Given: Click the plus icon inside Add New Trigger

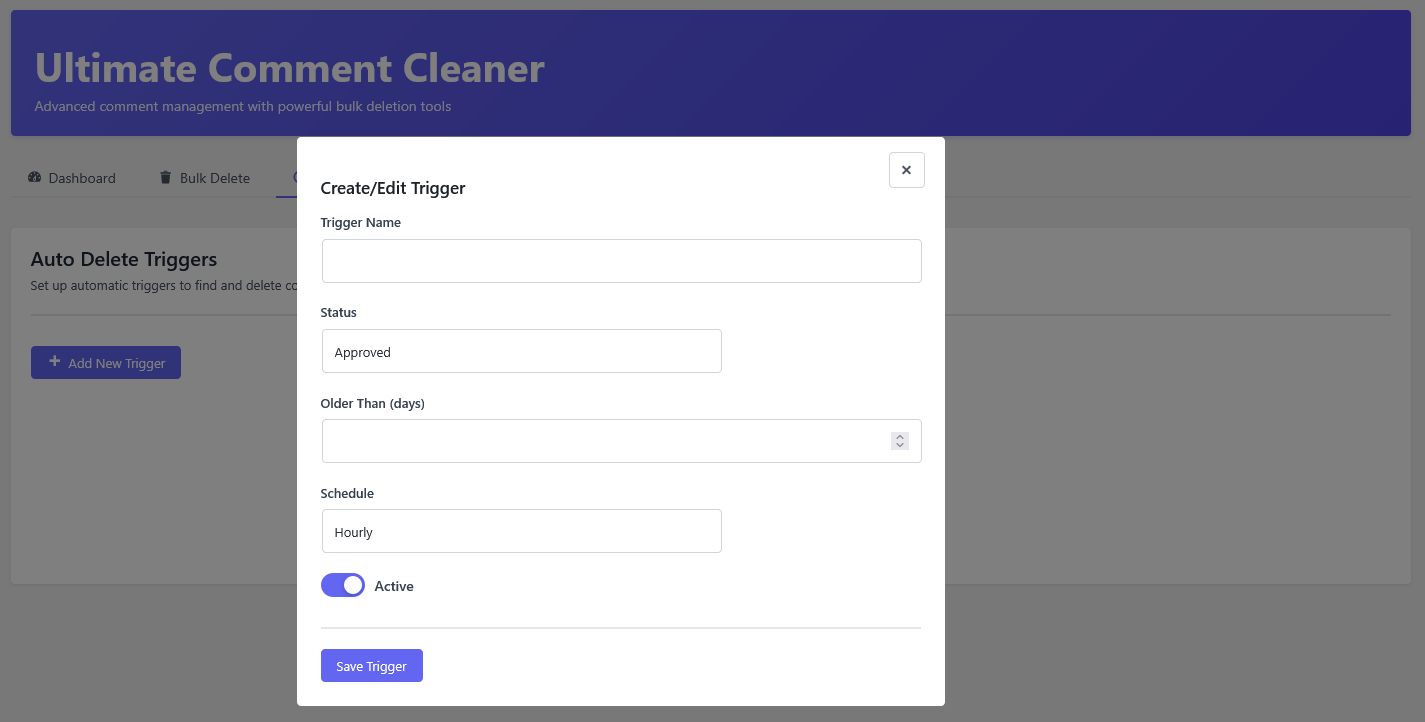Looking at the screenshot, I should click(x=54, y=361).
